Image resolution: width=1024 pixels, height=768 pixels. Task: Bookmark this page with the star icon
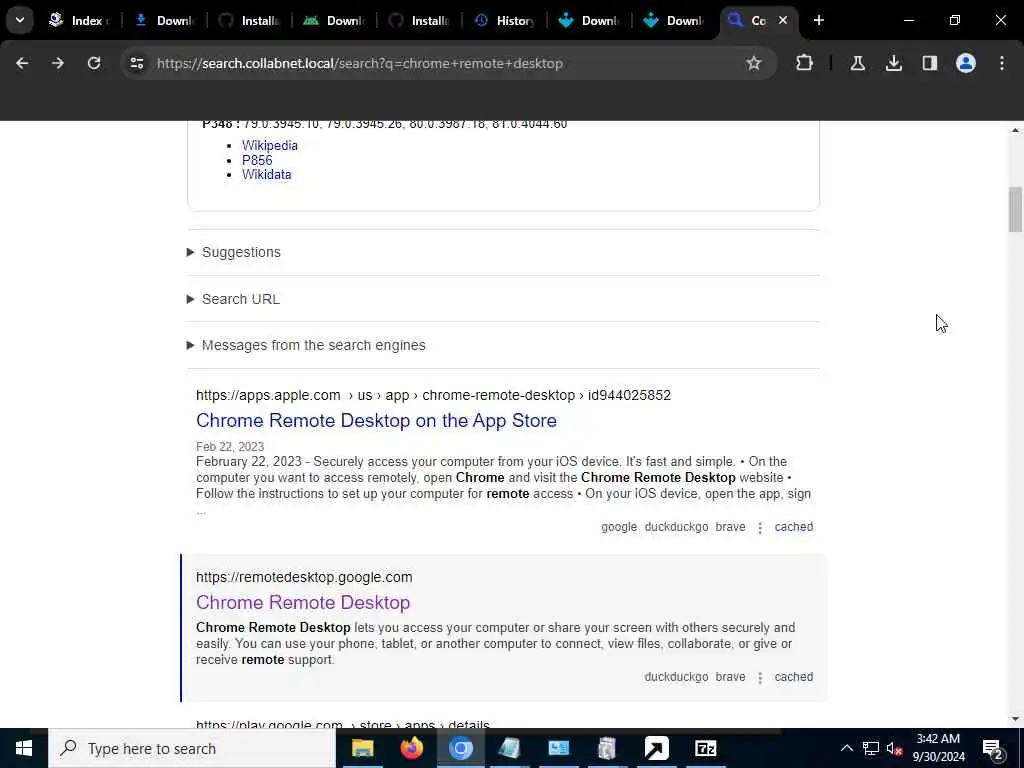(754, 63)
